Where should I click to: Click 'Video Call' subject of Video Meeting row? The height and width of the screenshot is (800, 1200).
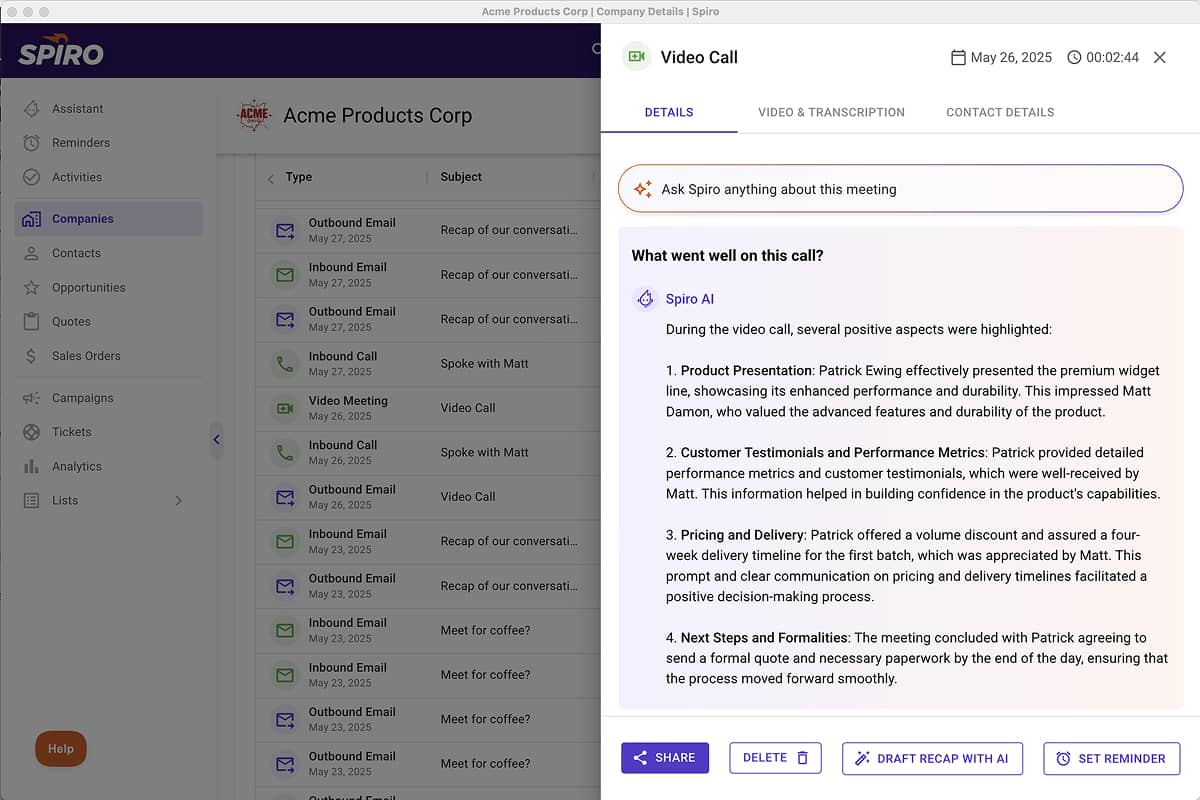[x=468, y=408]
